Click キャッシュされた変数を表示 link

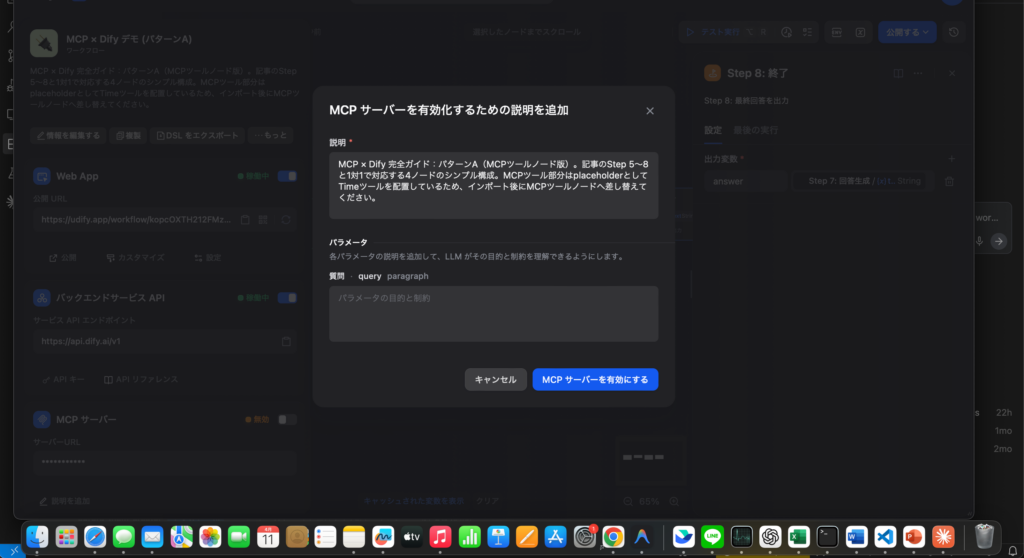[x=413, y=501]
